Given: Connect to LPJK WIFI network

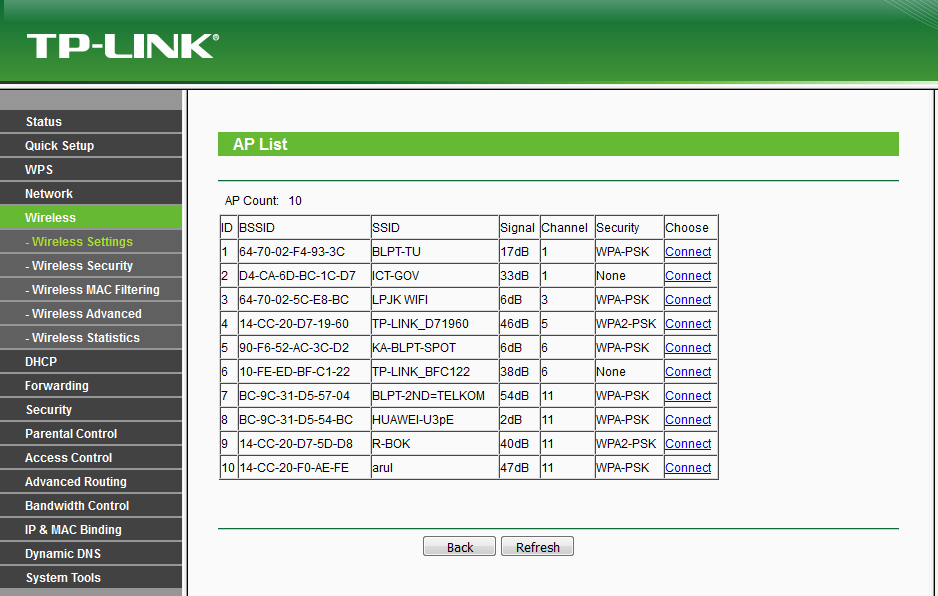Looking at the screenshot, I should coord(688,300).
